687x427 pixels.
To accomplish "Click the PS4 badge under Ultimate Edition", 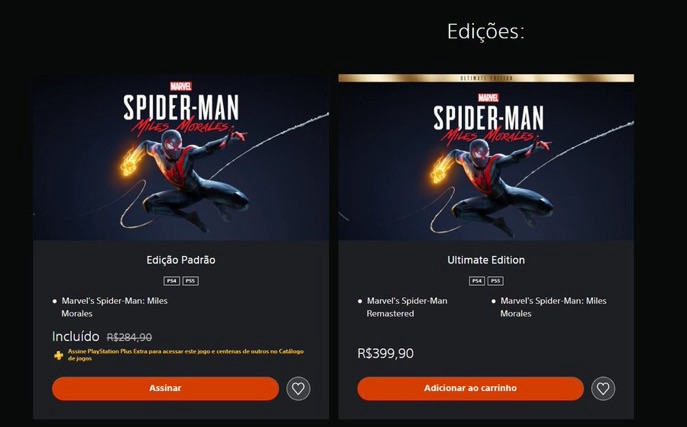I will click(x=477, y=281).
